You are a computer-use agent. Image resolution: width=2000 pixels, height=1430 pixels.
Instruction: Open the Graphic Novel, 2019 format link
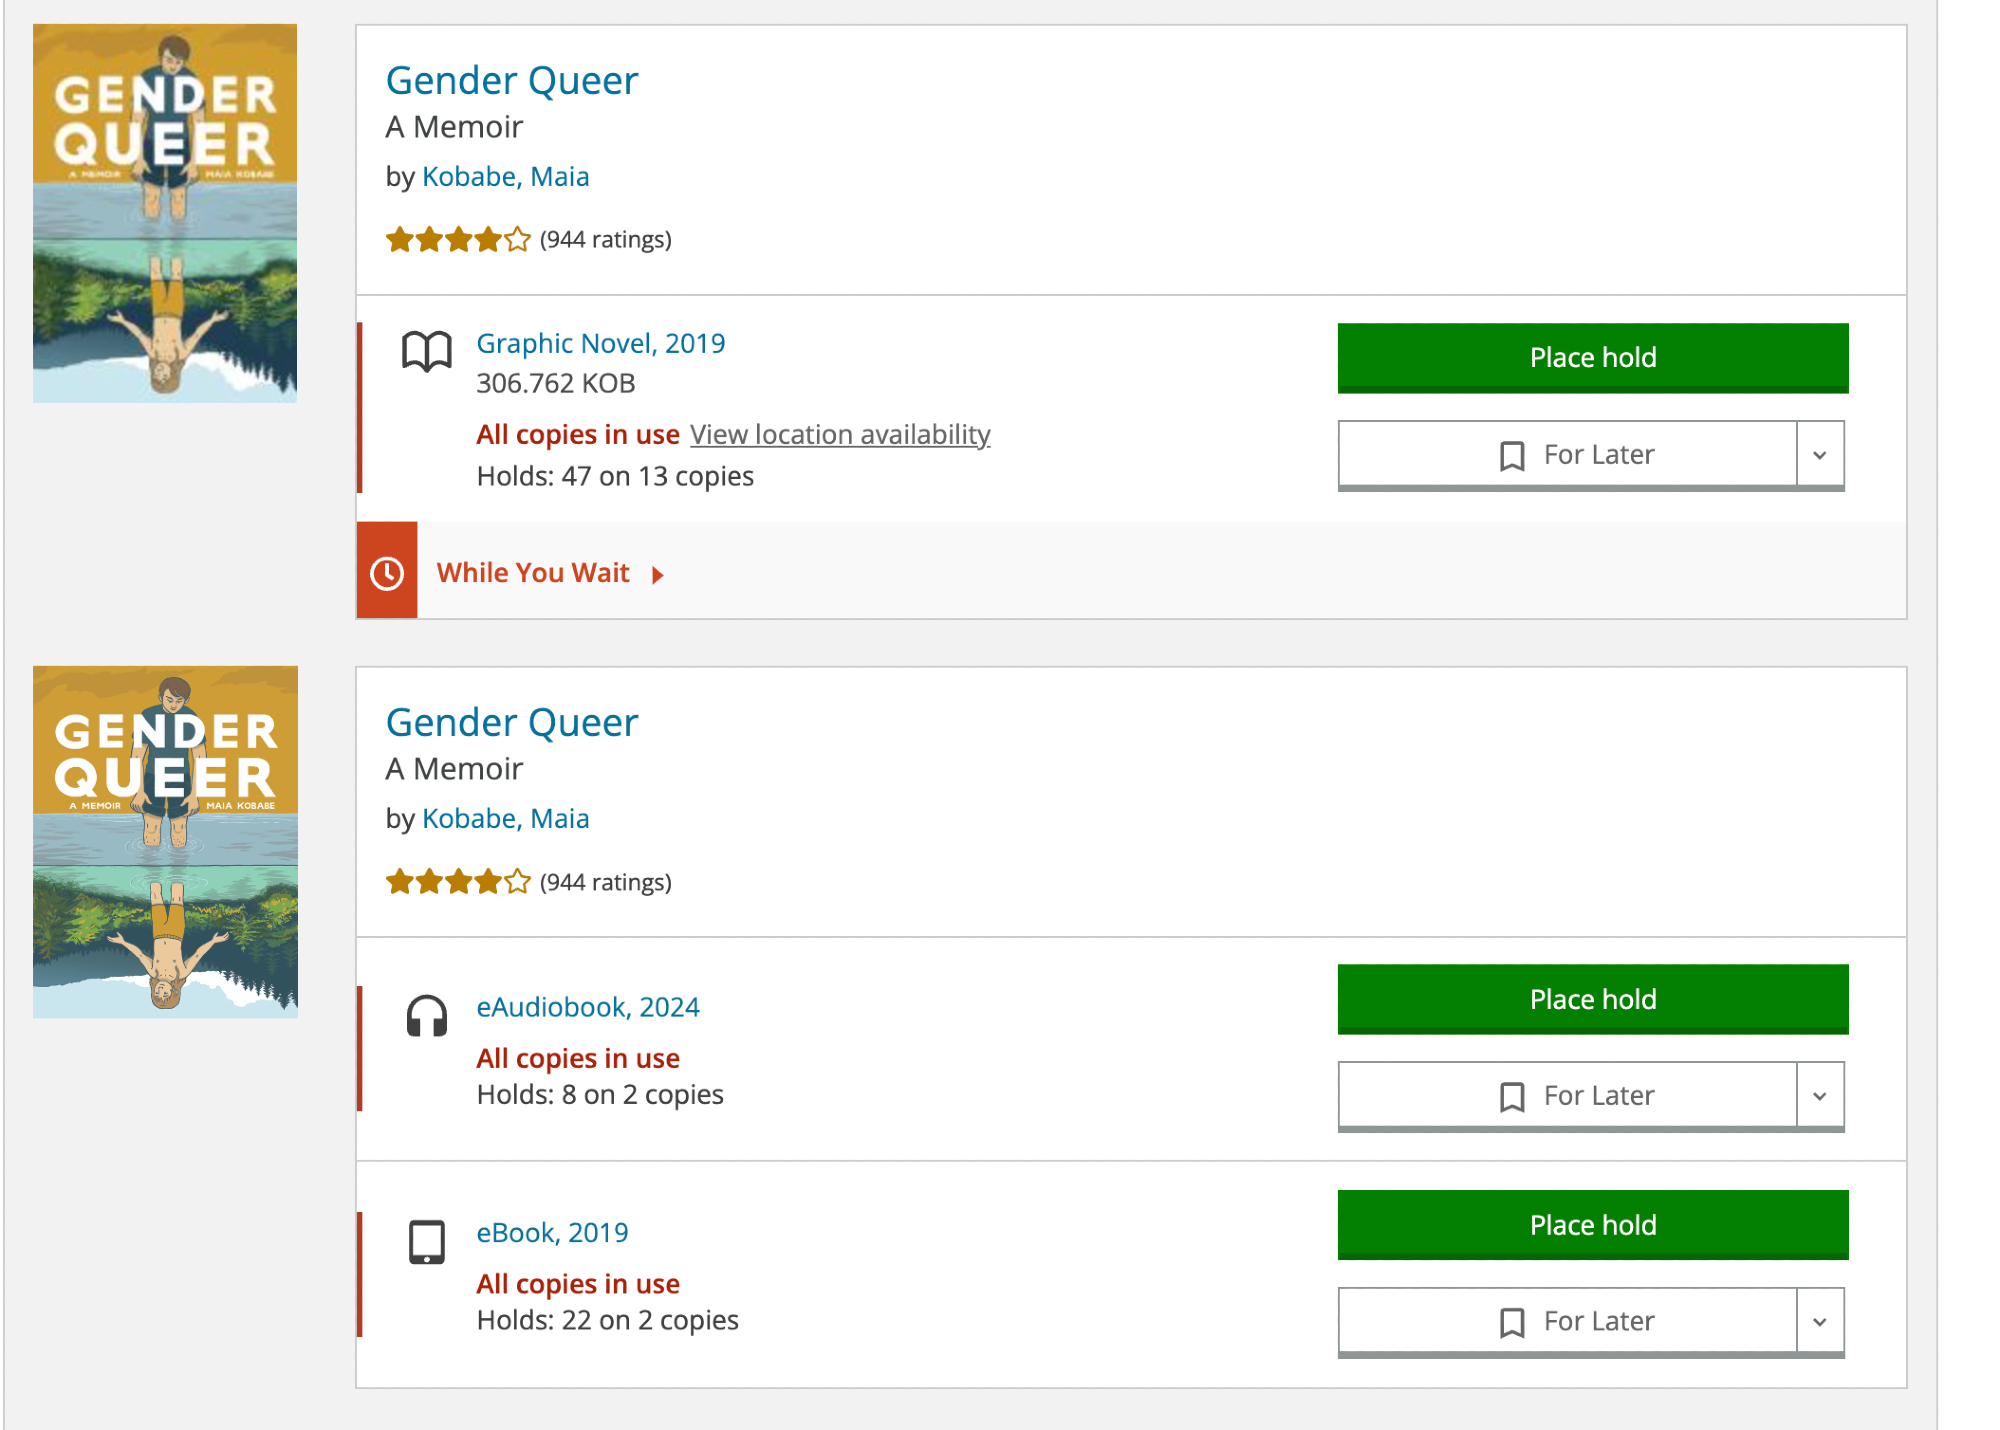point(600,343)
